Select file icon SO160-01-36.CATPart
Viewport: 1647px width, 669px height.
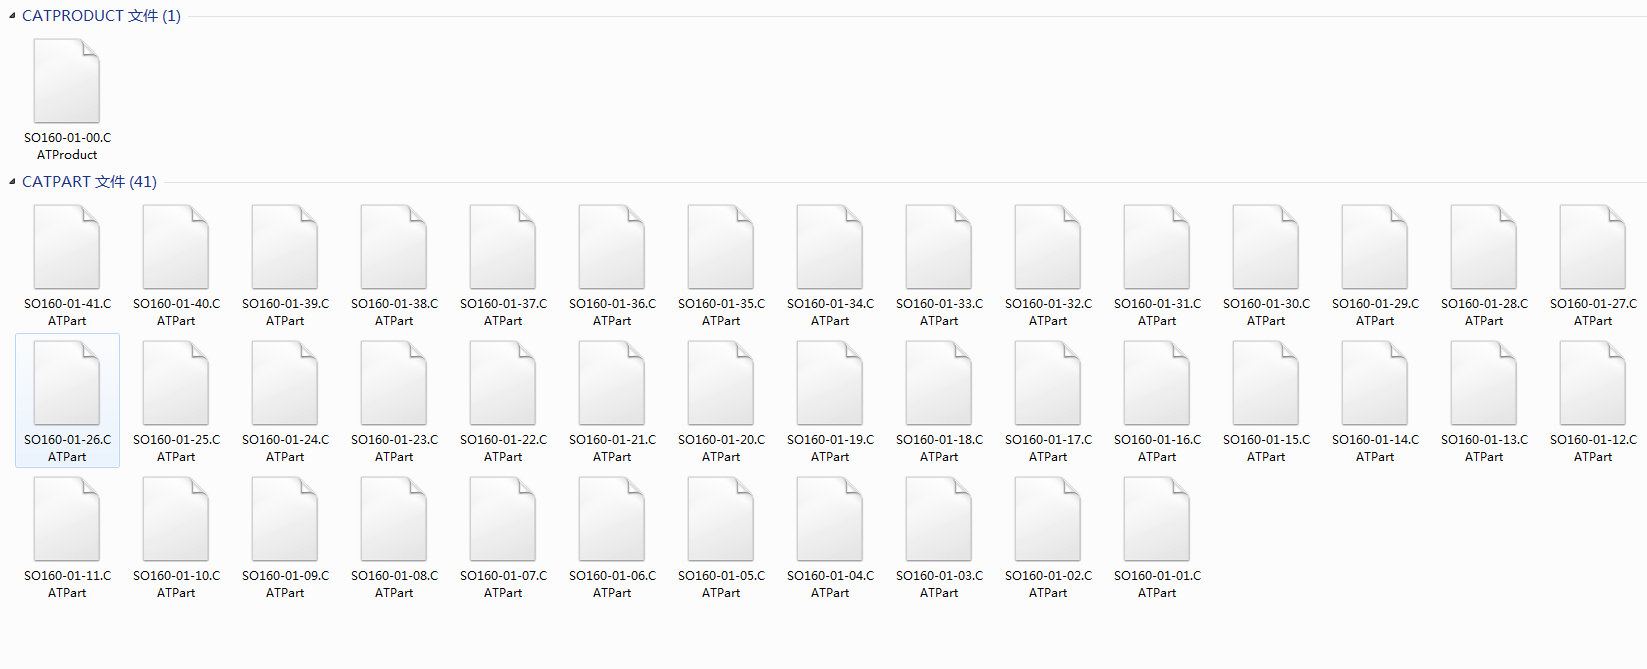tap(612, 247)
